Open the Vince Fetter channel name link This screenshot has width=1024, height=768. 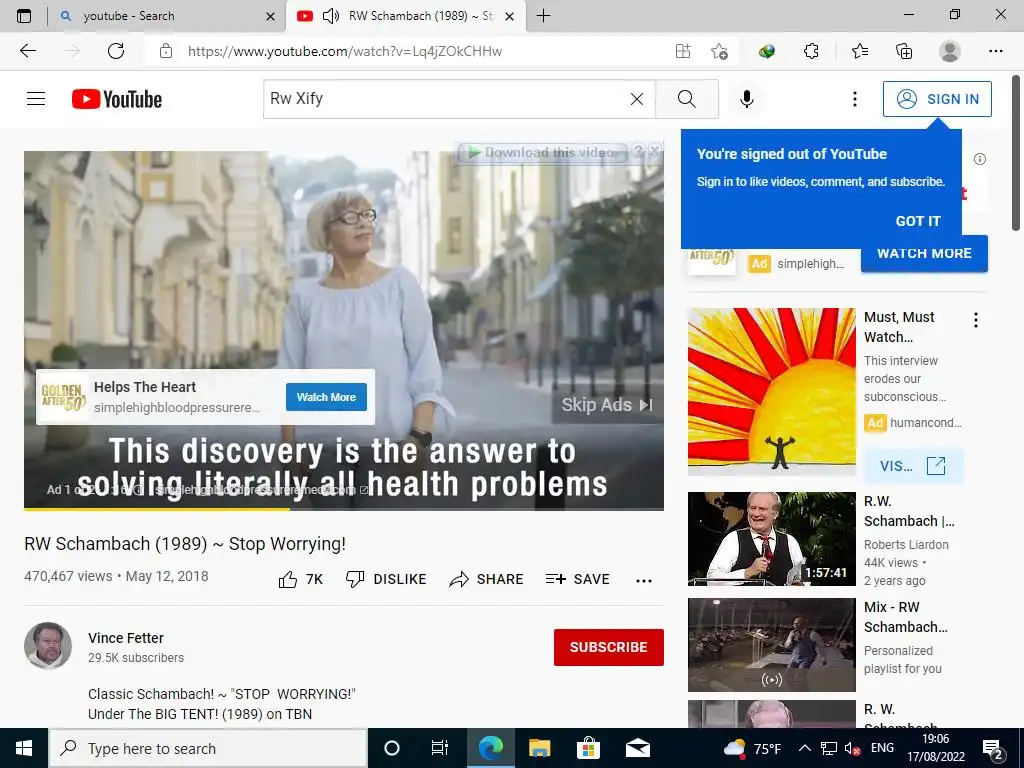(x=126, y=638)
